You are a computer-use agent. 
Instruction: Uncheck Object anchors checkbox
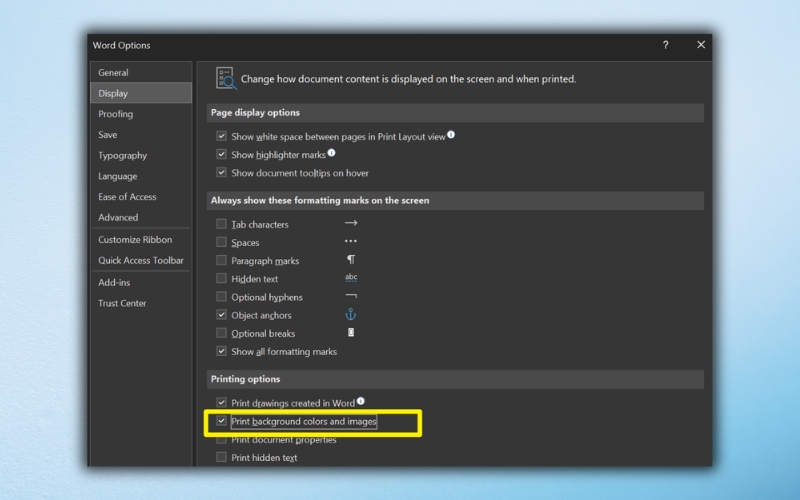click(x=221, y=315)
